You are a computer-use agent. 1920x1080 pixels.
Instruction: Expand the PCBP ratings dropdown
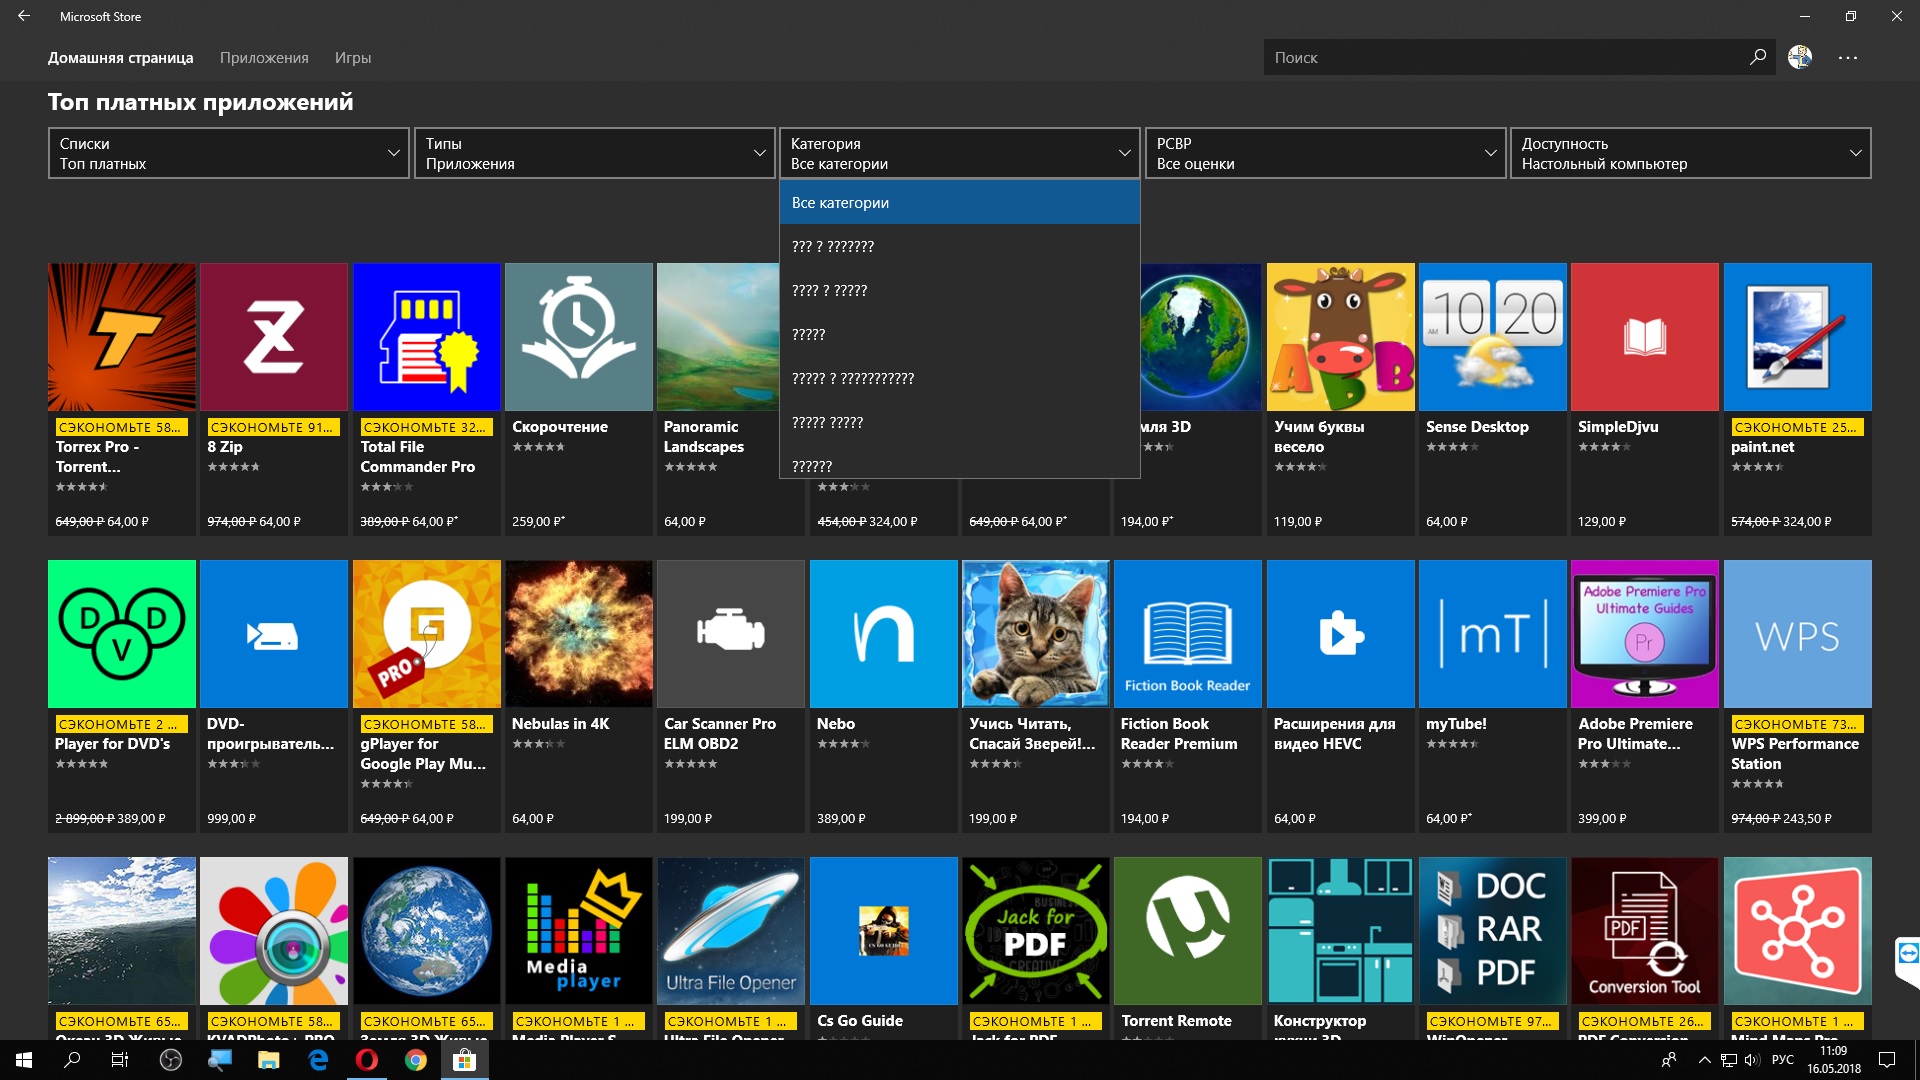point(1326,153)
